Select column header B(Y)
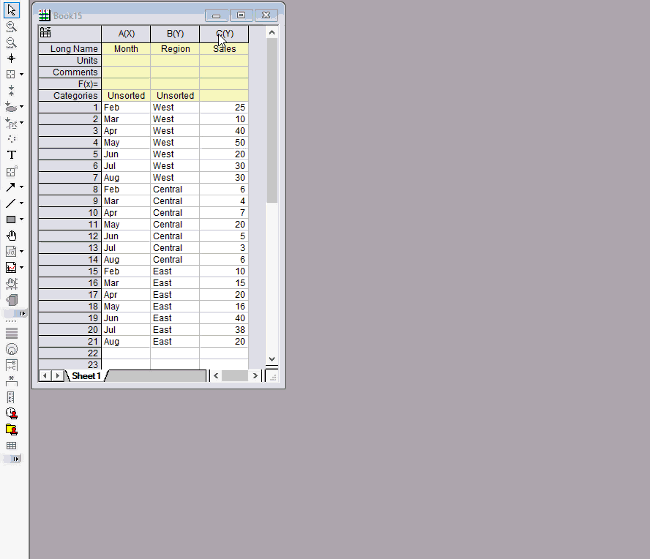650x559 pixels. (175, 34)
